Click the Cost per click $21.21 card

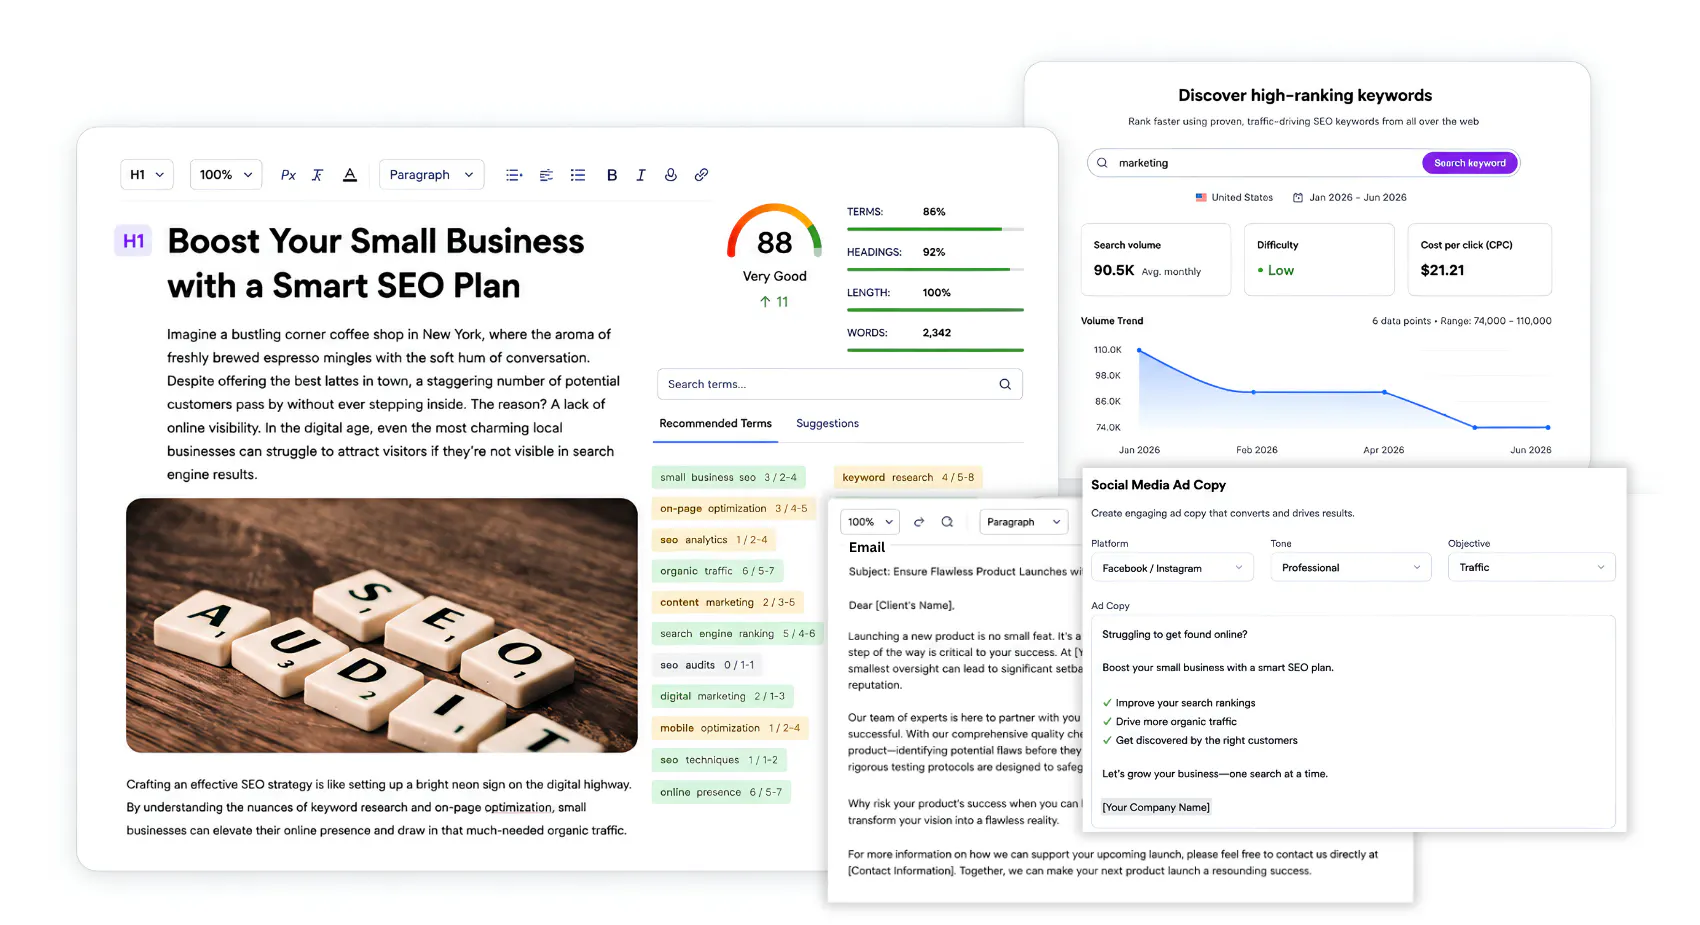coord(1480,259)
